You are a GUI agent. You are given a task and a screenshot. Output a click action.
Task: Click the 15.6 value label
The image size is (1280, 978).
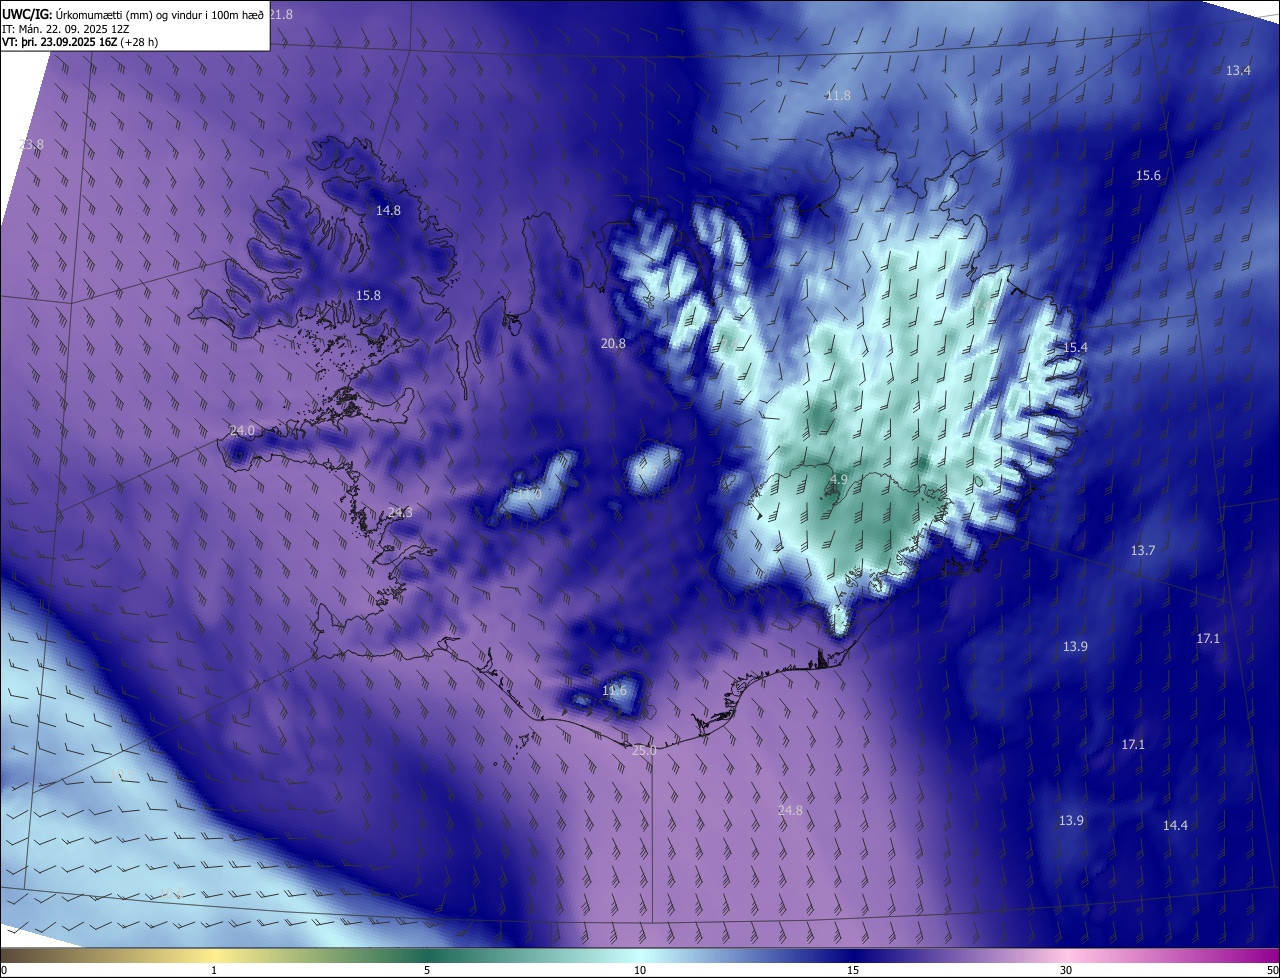click(1148, 175)
